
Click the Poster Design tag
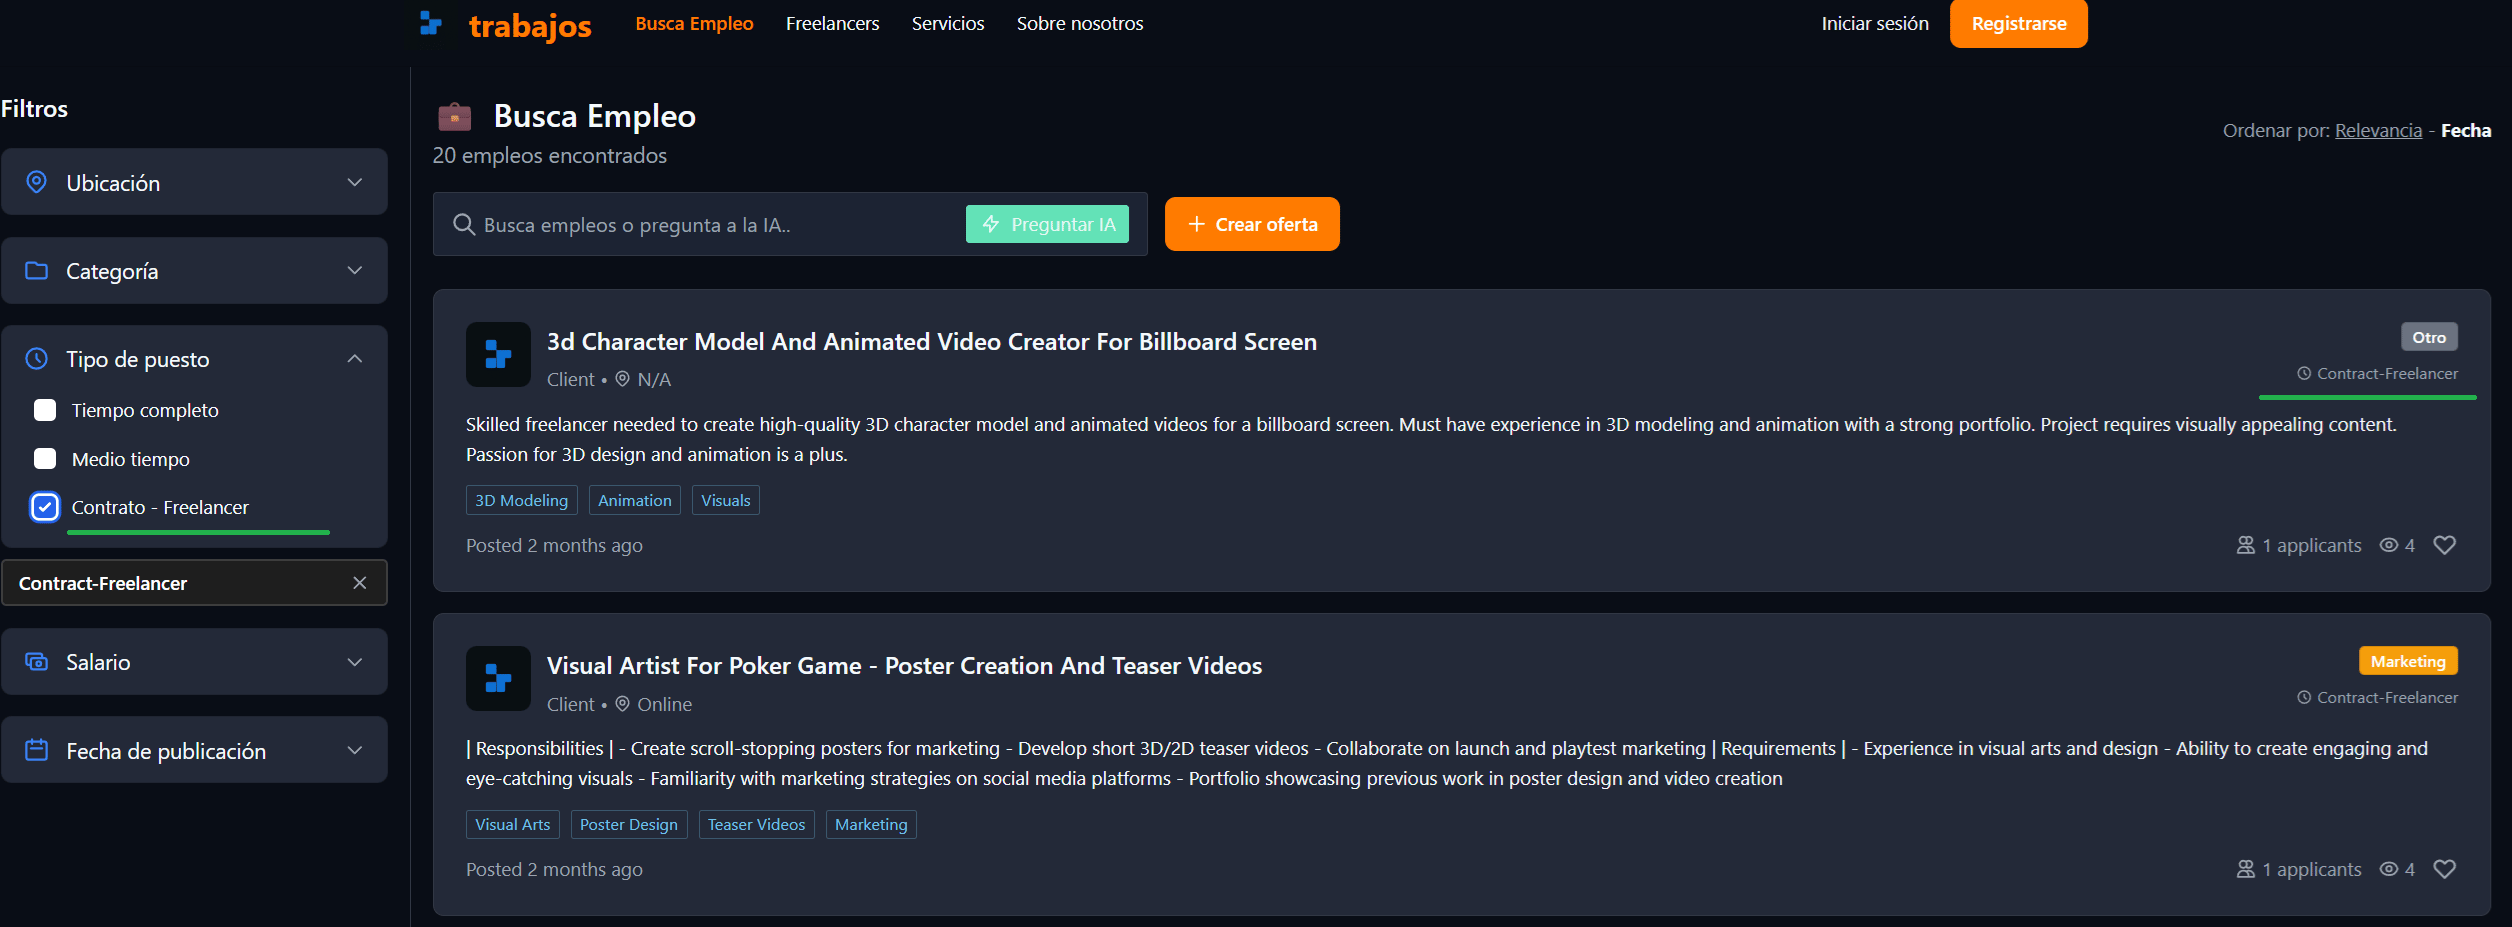pyautogui.click(x=629, y=824)
